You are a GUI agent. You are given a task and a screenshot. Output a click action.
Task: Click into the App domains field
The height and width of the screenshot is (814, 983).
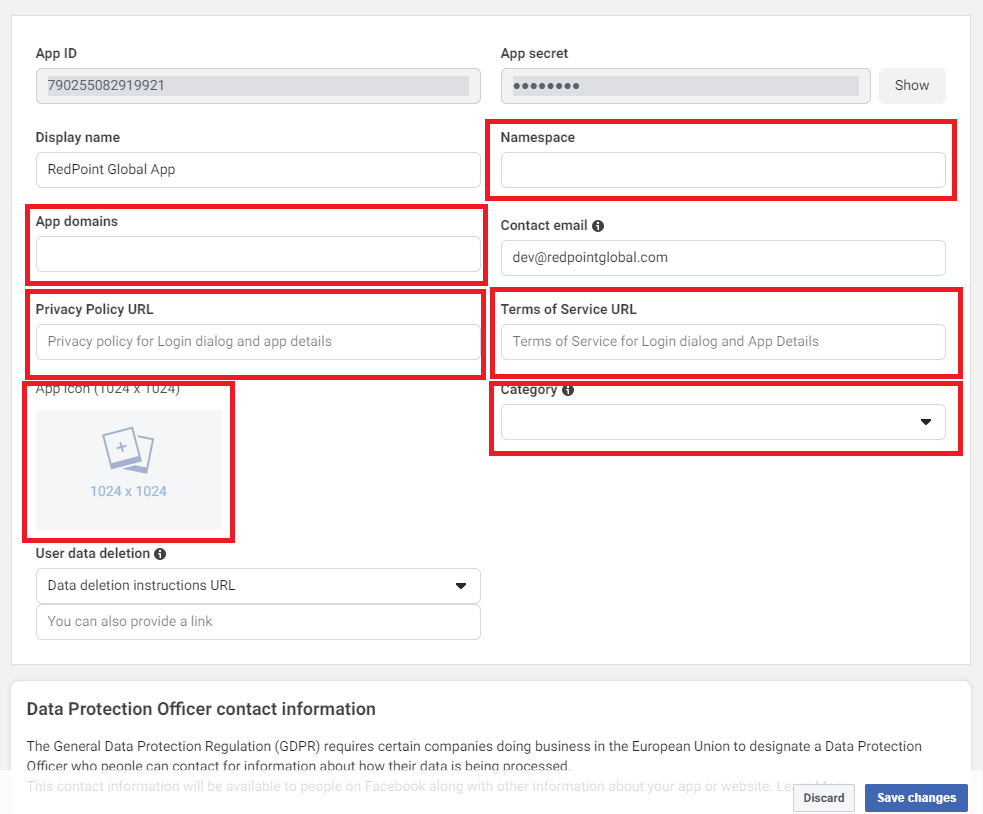258,254
